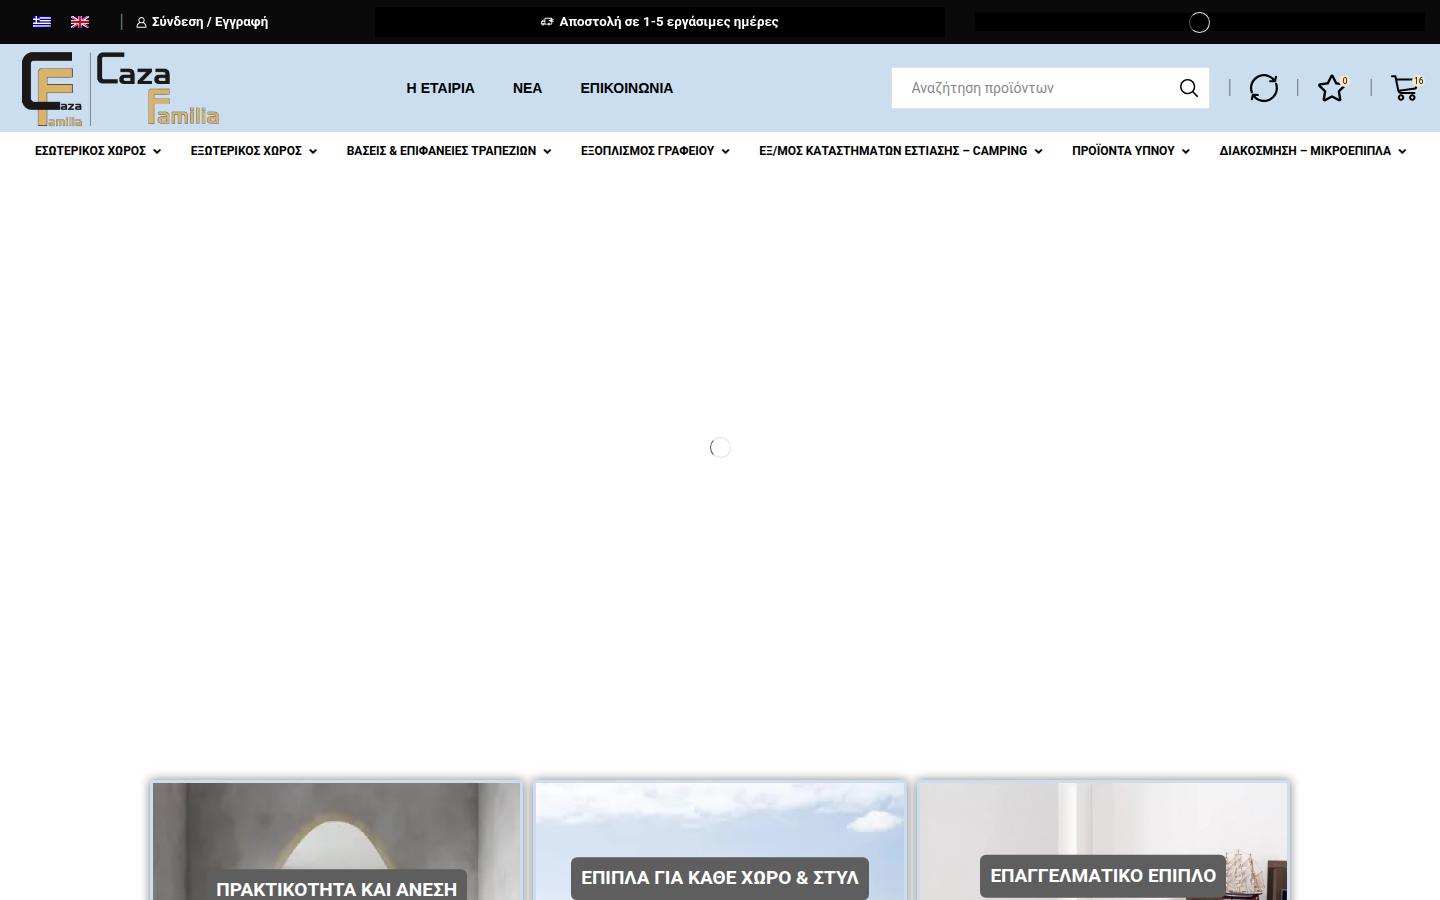This screenshot has width=1440, height=900.
Task: Click the Caza Familia logo
Action: (x=120, y=89)
